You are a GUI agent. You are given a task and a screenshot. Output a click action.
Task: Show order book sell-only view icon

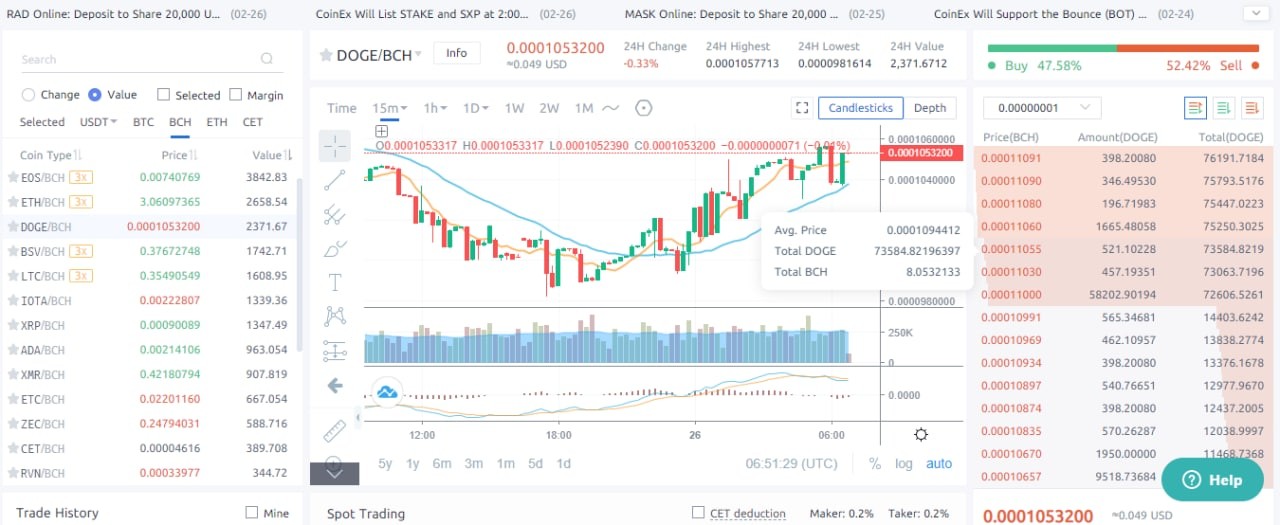1251,107
